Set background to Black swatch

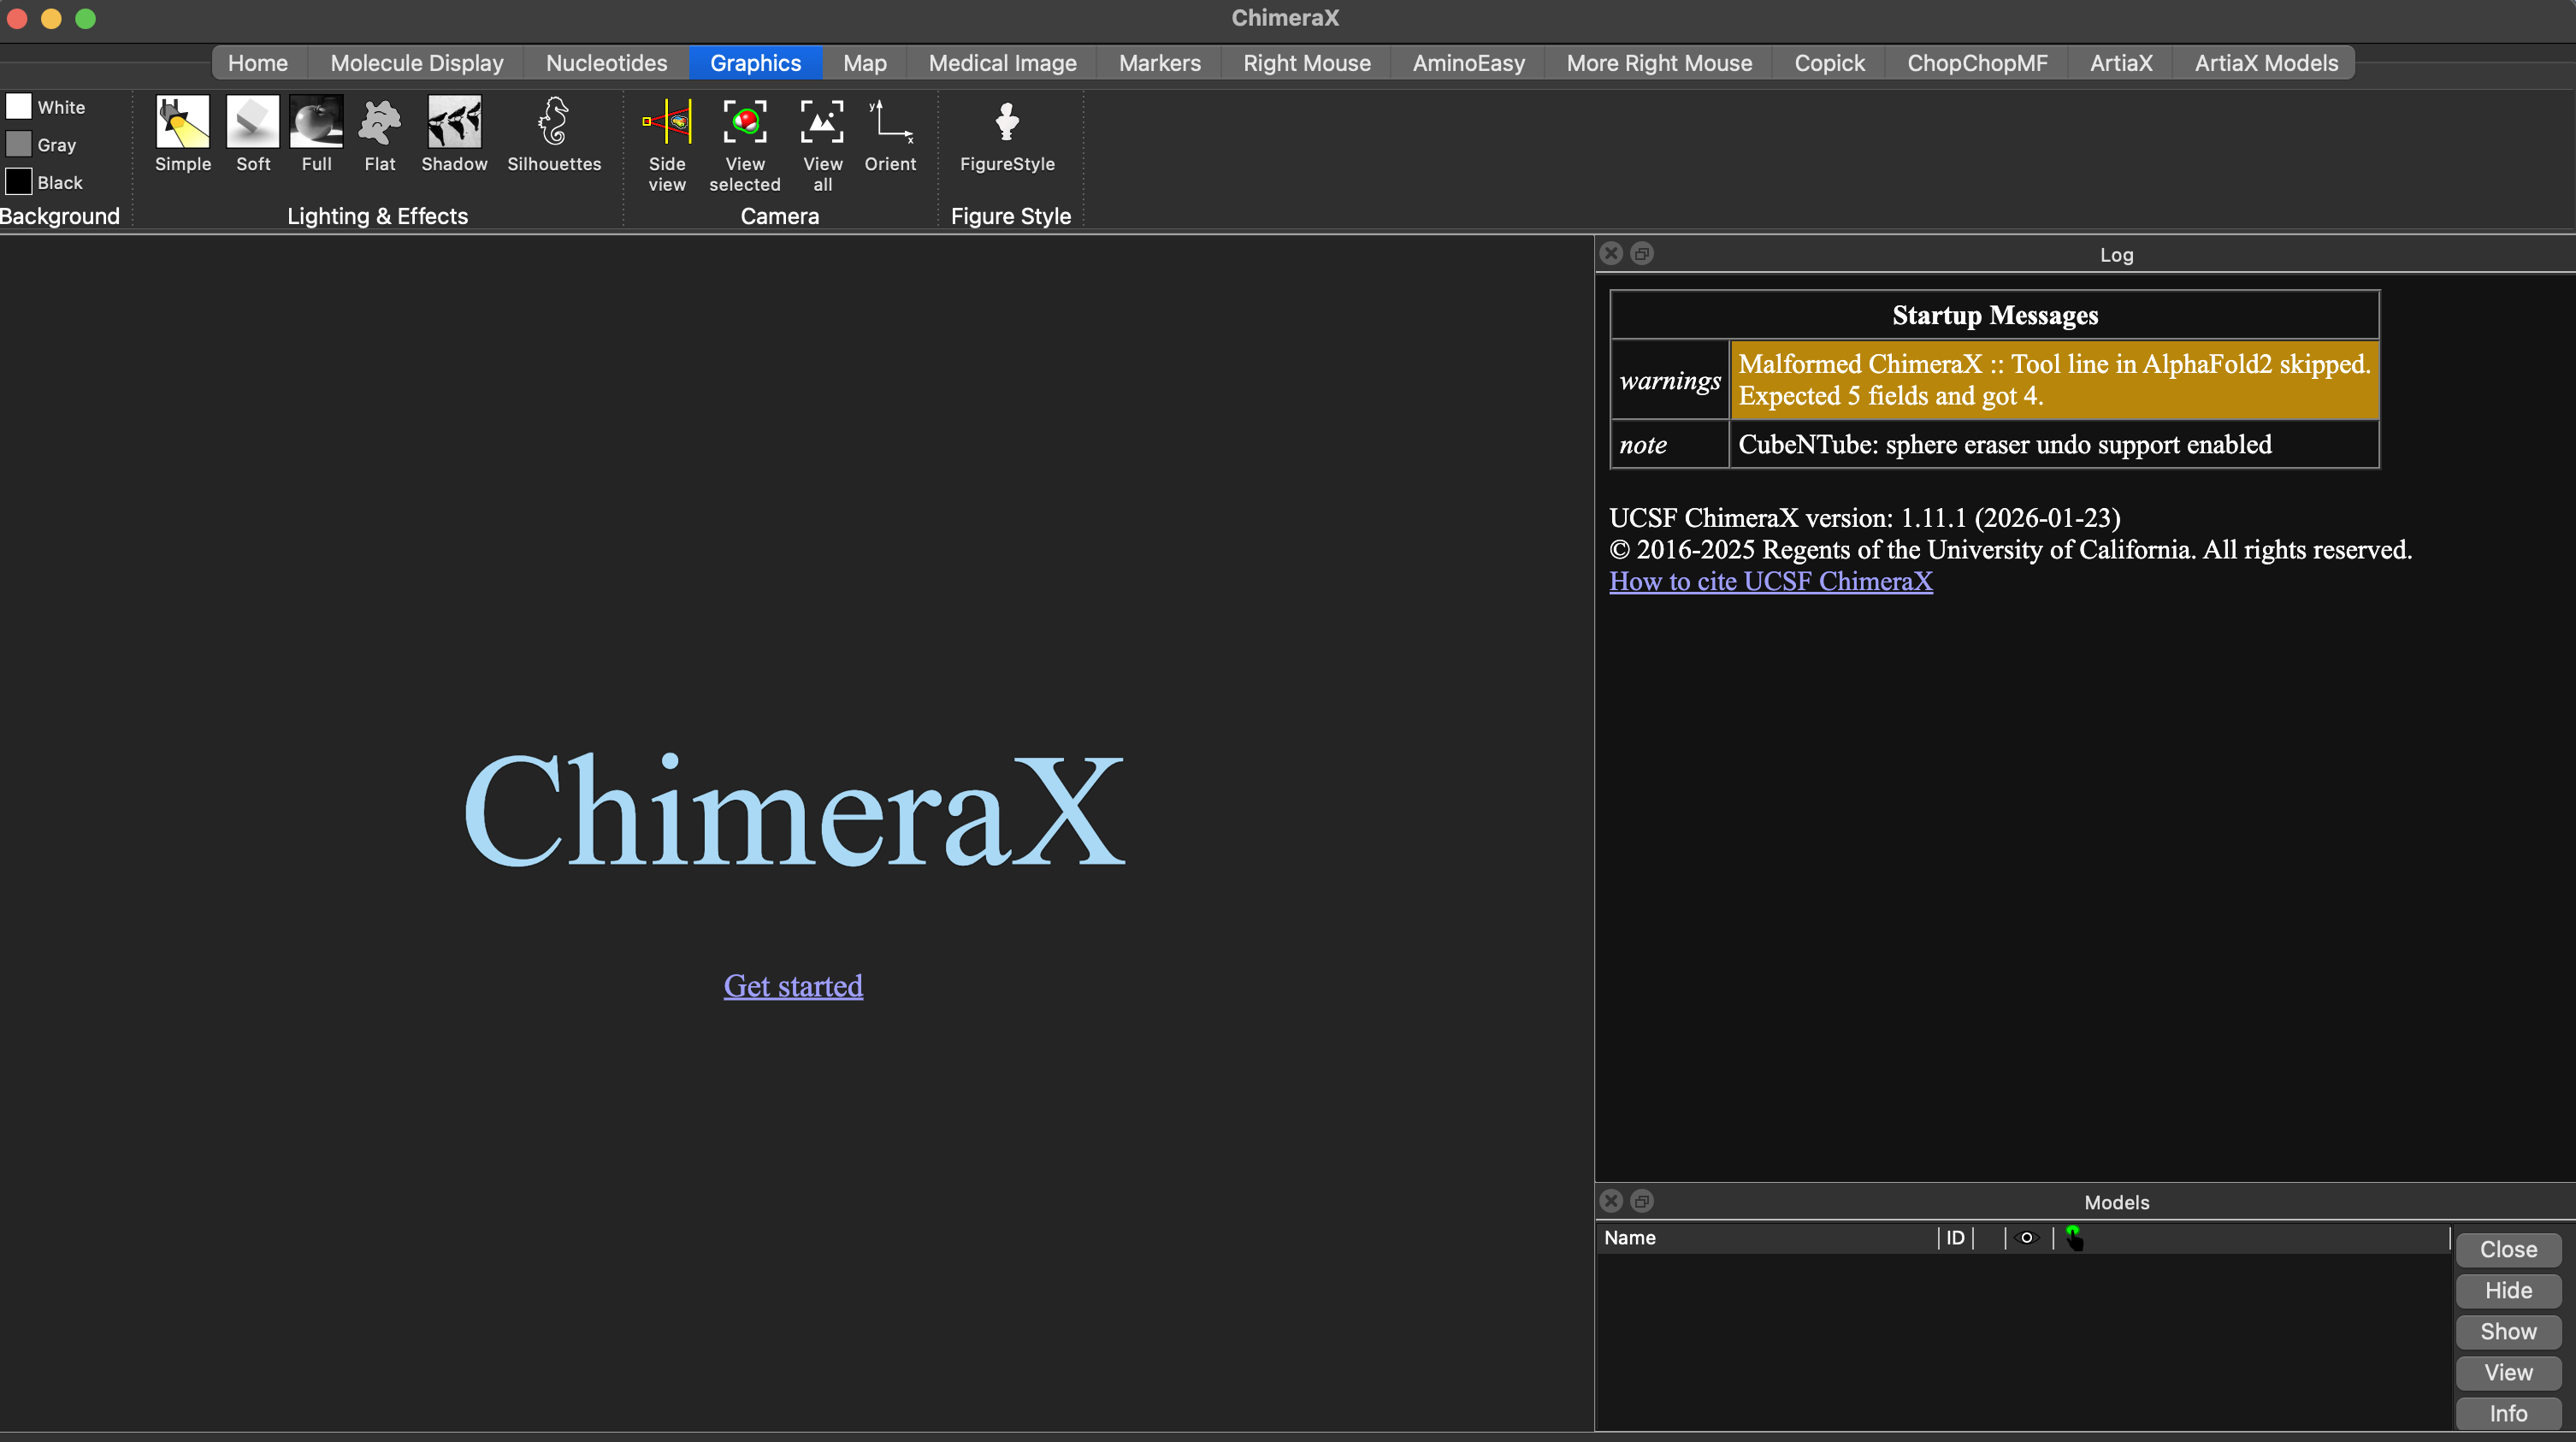coord(19,182)
